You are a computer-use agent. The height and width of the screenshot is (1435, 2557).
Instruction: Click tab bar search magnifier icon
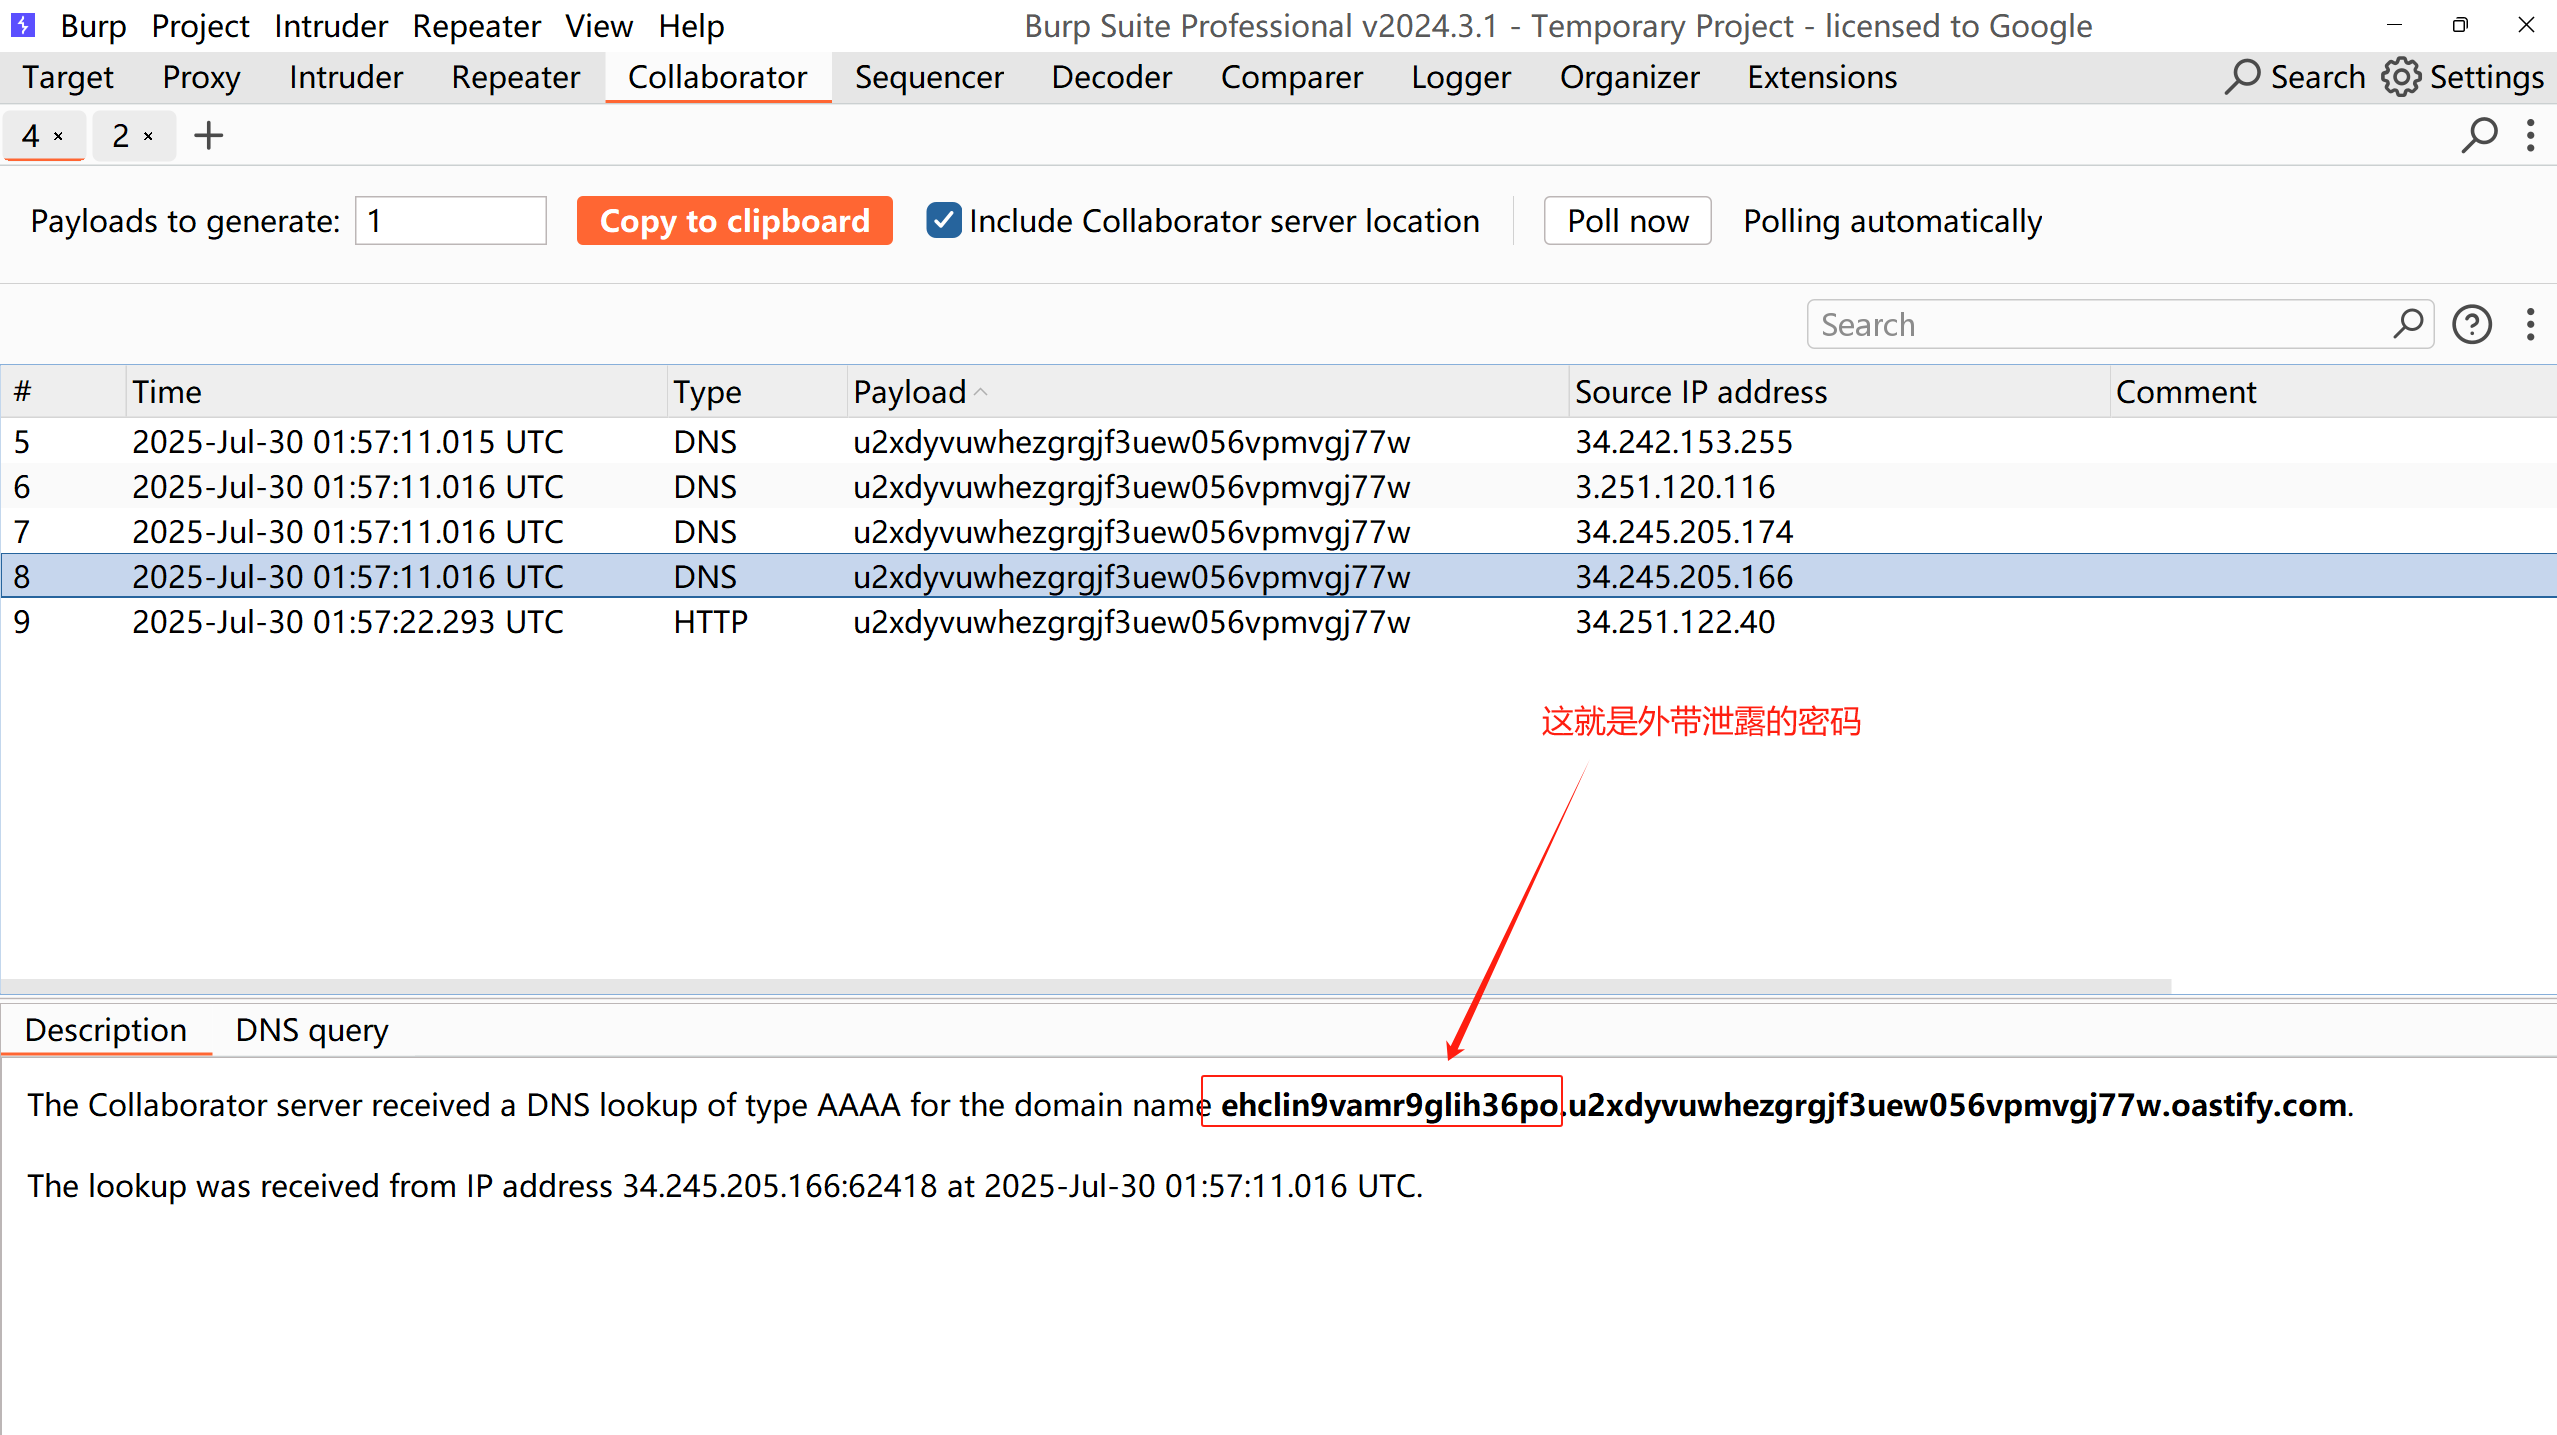pos(2479,135)
